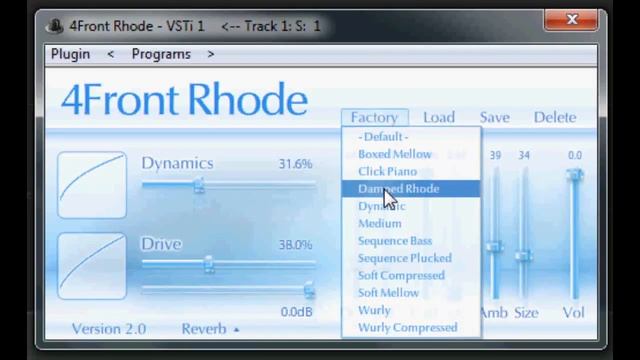The image size is (640, 360).
Task: Select the Click Piano preset
Action: (x=411, y=171)
